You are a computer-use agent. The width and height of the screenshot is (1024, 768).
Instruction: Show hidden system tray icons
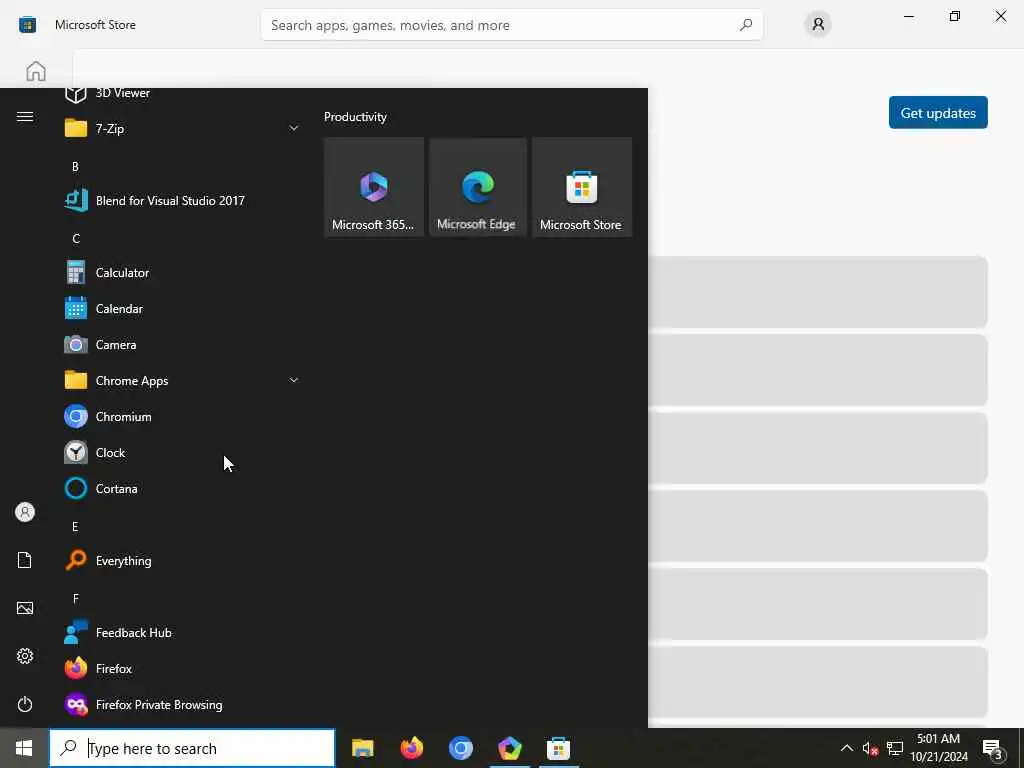point(846,748)
